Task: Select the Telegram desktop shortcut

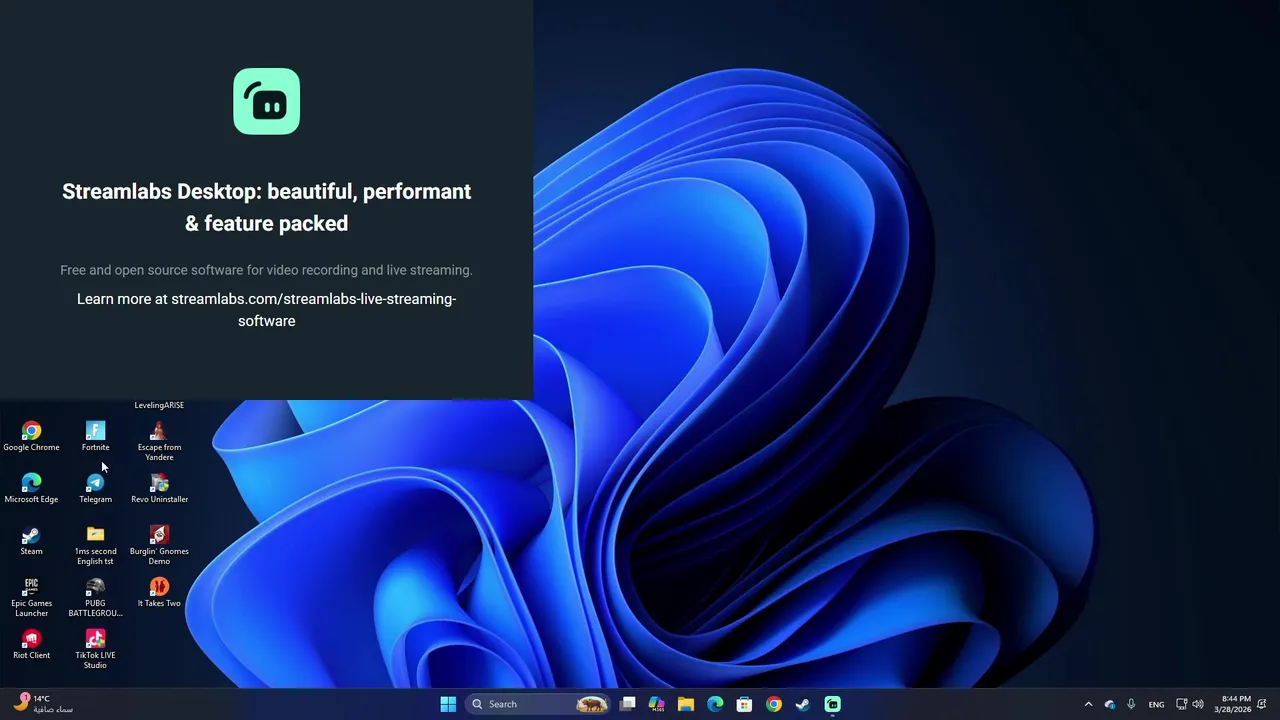Action: click(95, 489)
